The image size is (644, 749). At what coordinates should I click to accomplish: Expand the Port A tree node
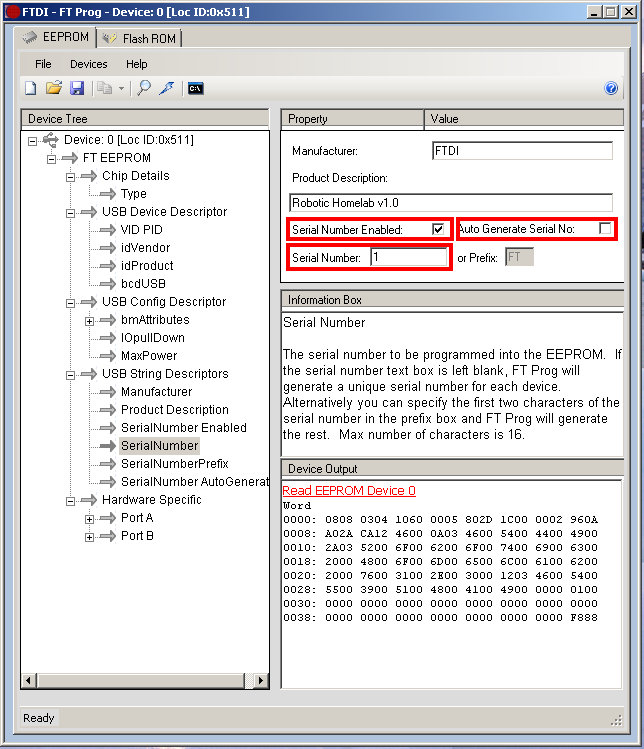pyautogui.click(x=90, y=518)
